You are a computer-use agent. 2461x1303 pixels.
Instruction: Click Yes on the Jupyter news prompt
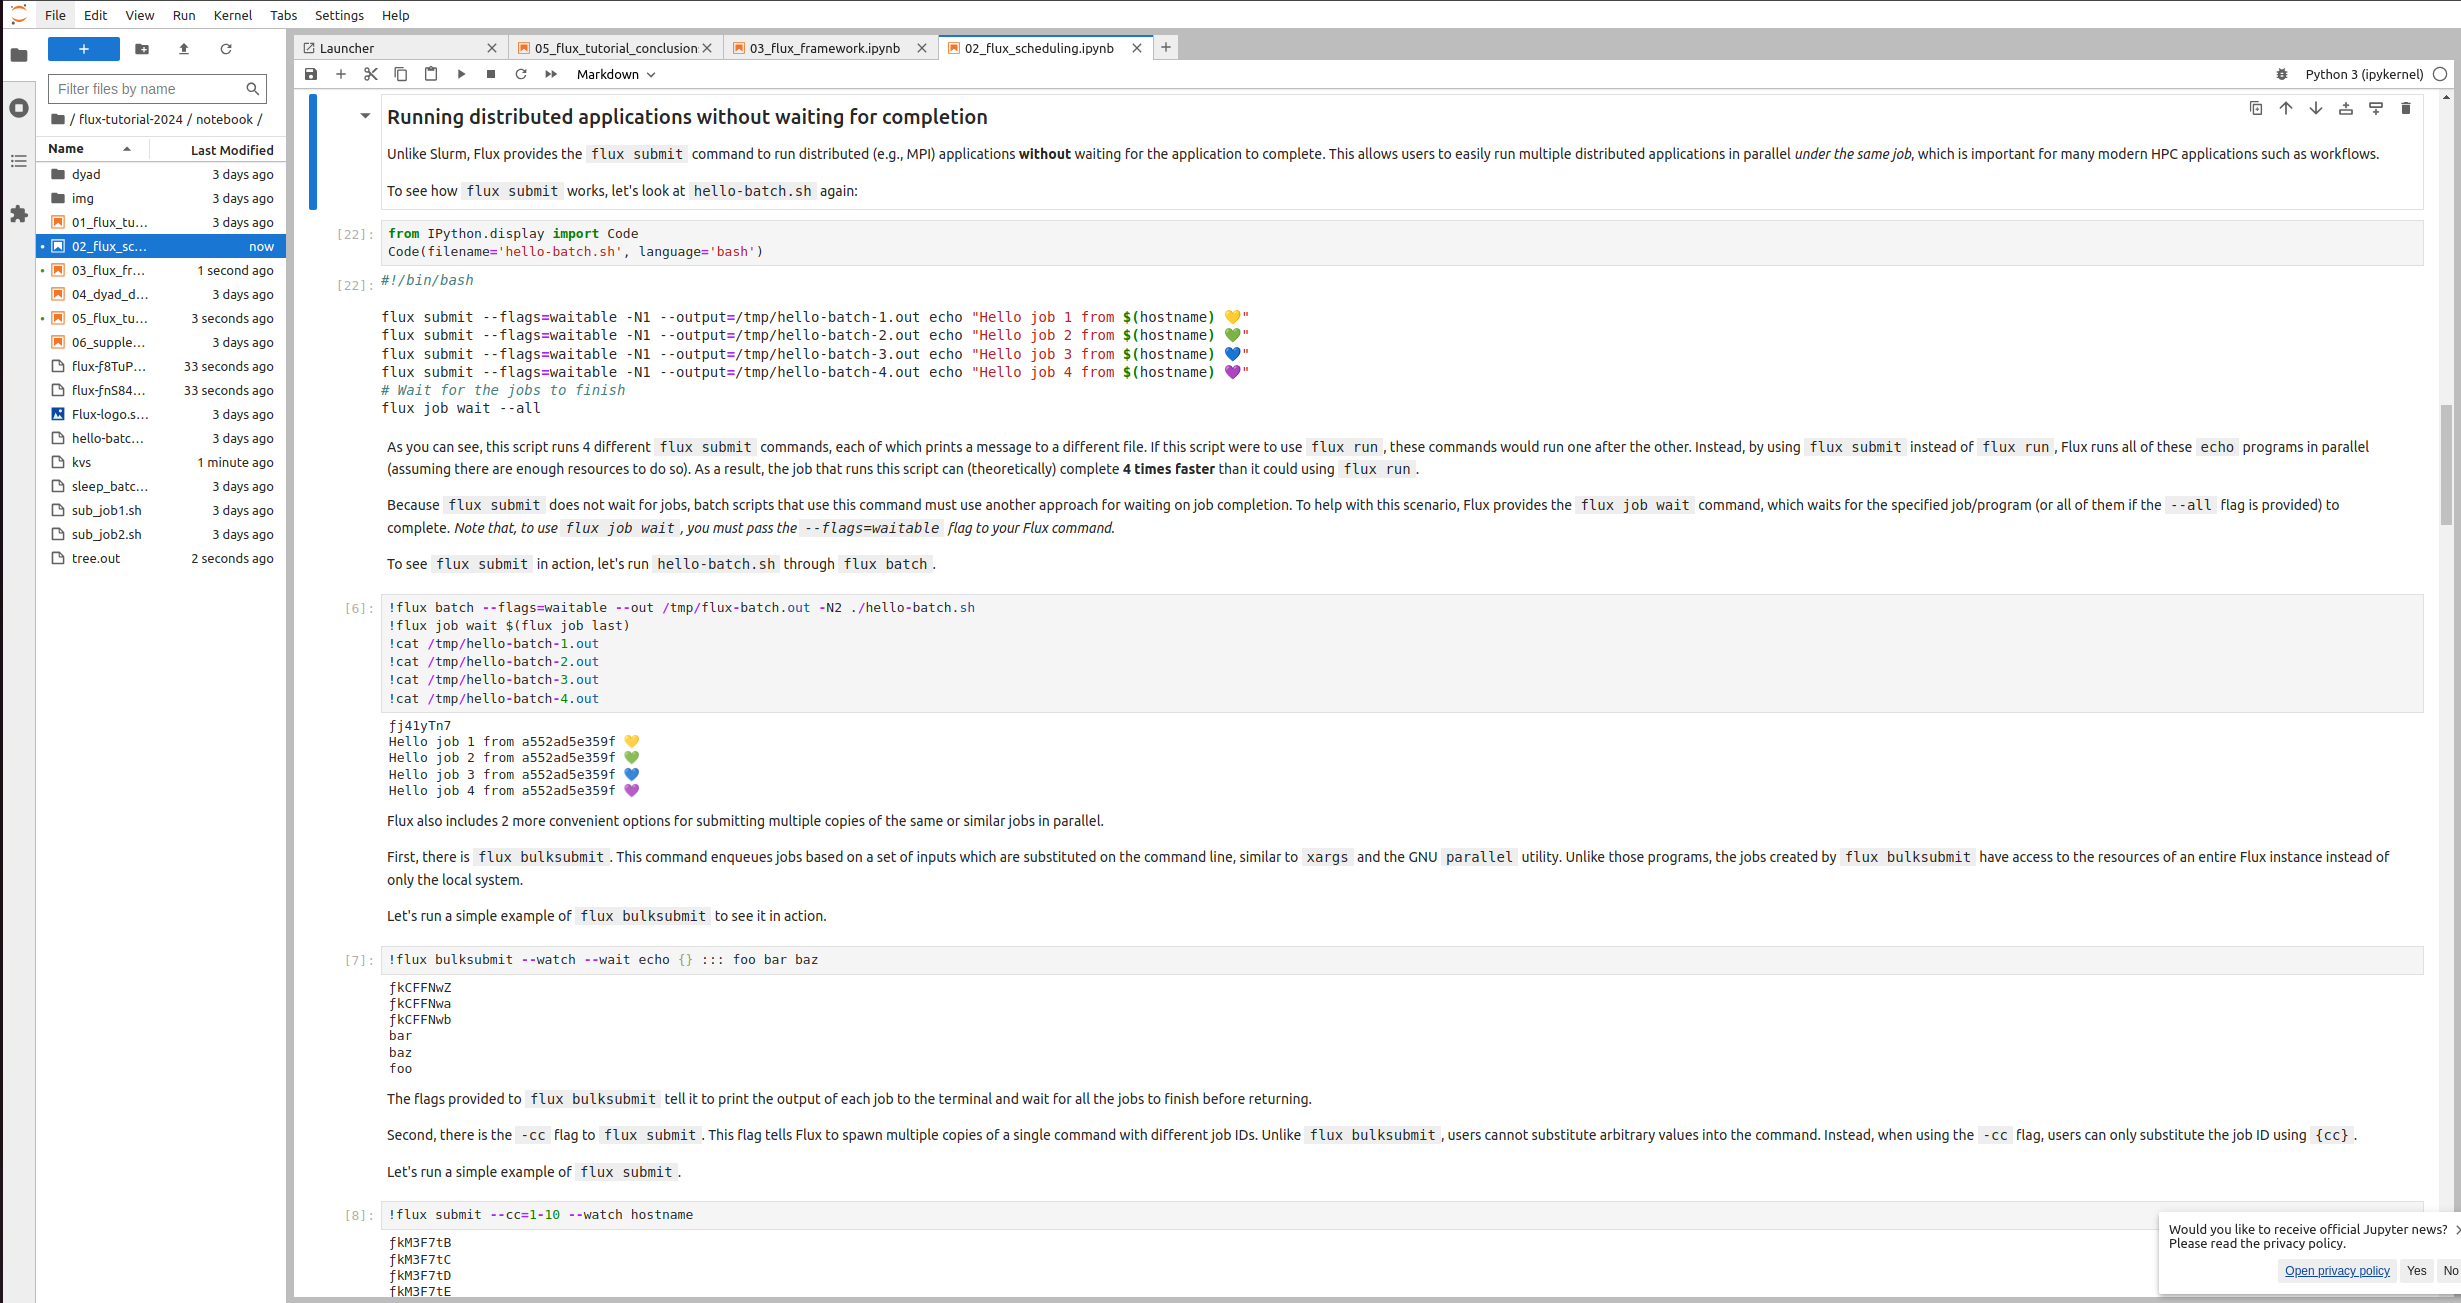coord(2417,1271)
